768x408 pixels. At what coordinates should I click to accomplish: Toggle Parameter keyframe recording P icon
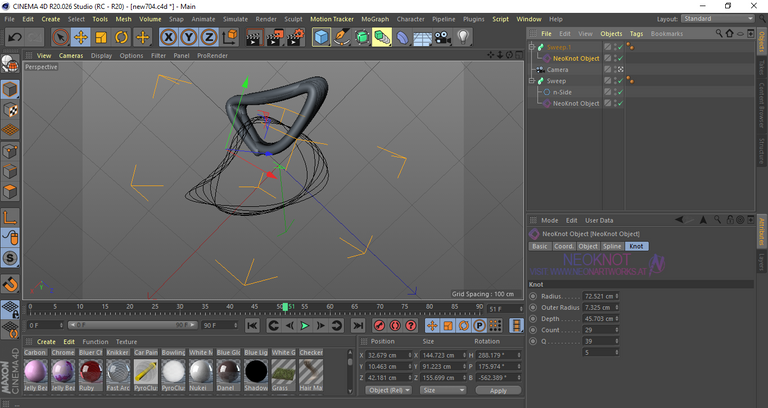(480, 325)
